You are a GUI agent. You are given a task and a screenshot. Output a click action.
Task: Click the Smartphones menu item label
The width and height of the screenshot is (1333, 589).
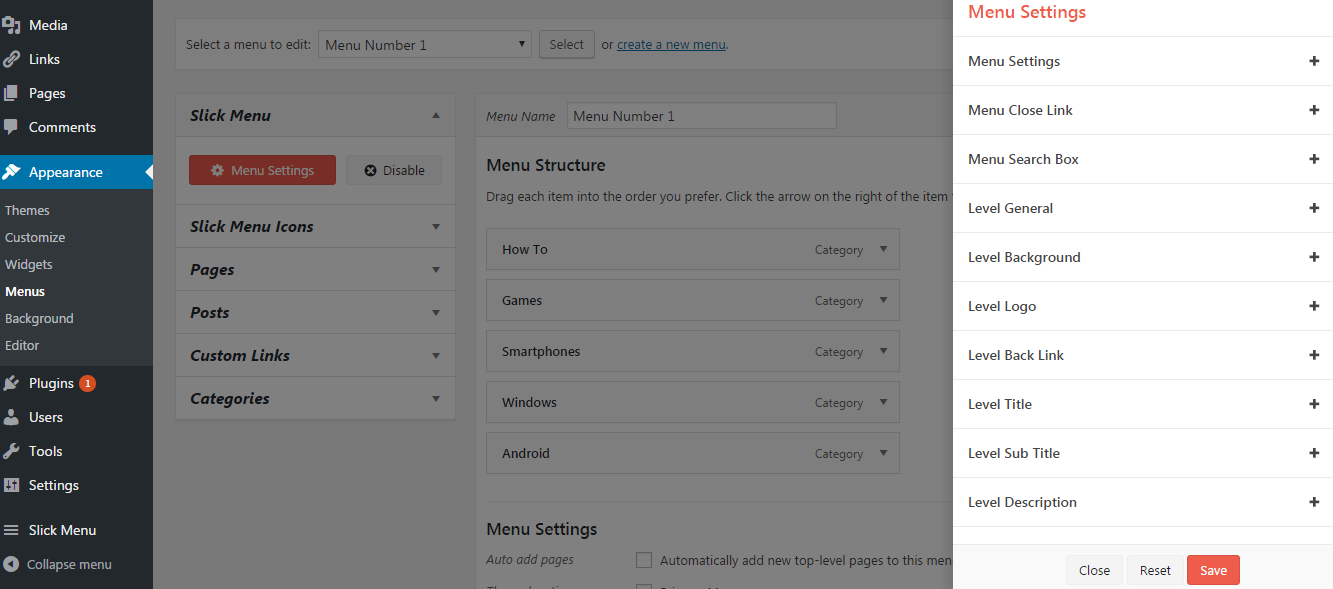[541, 351]
